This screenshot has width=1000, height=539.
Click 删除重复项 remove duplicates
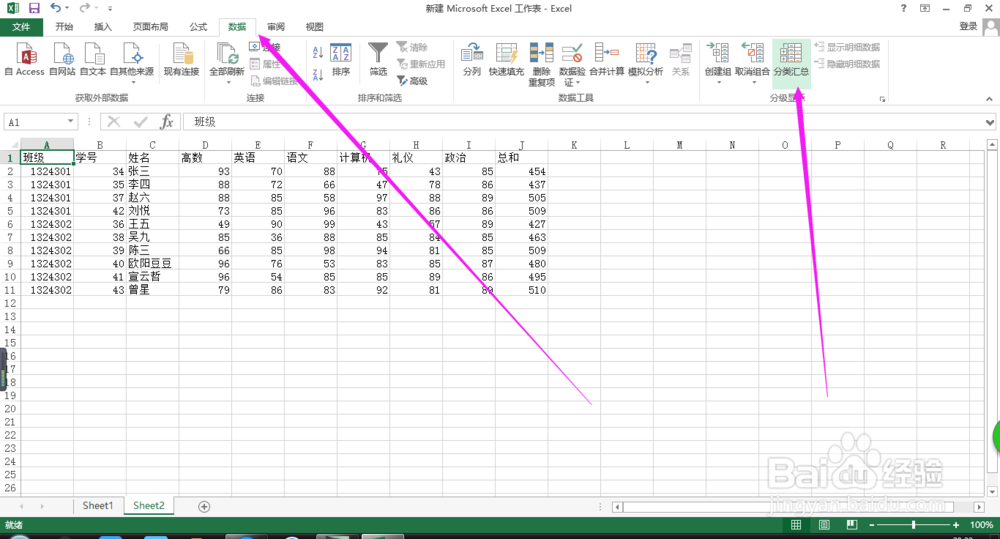pyautogui.click(x=541, y=64)
